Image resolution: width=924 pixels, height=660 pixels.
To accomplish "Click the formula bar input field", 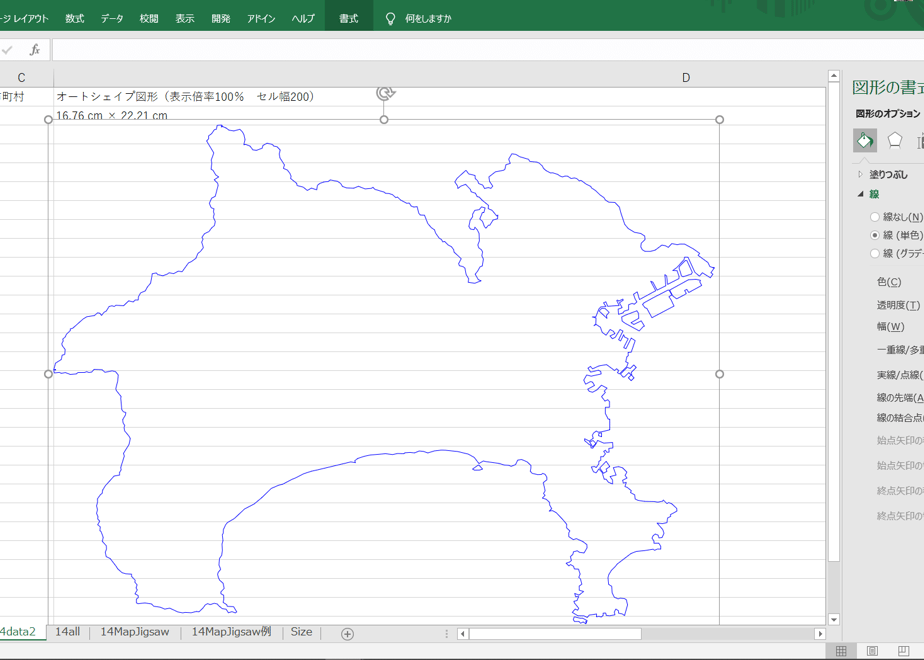I will coord(488,50).
